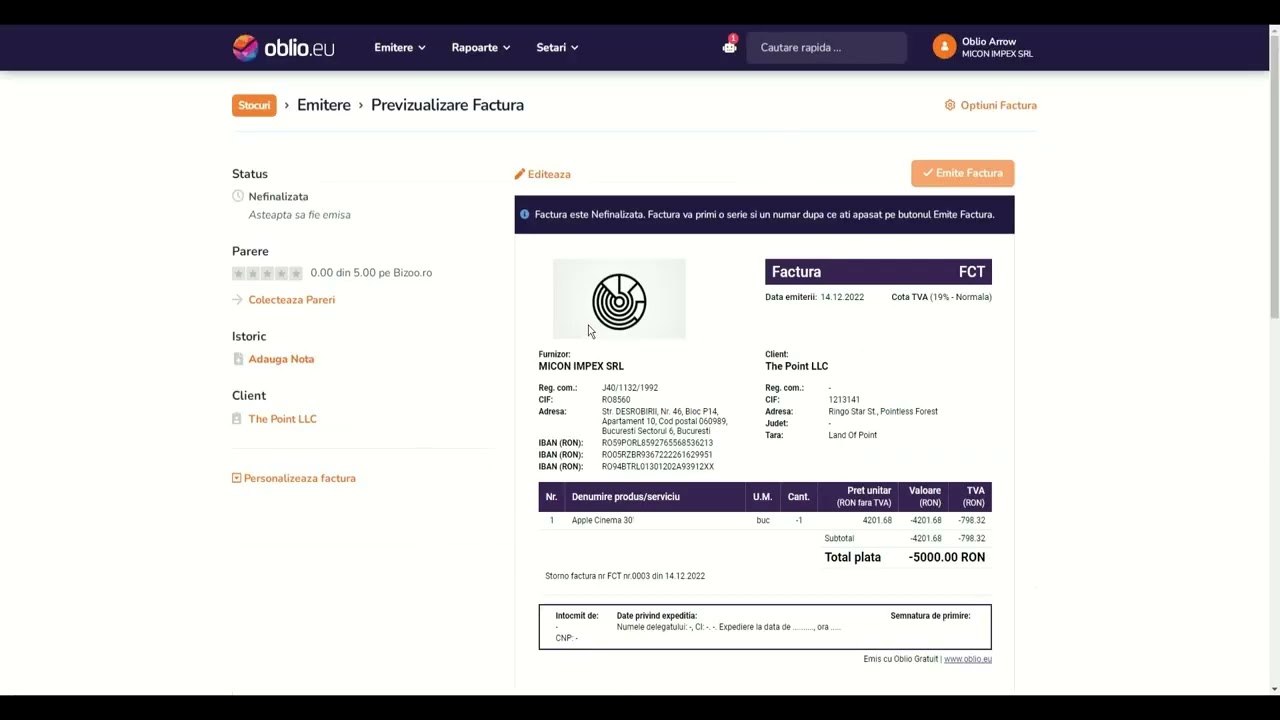Open the oblio.eu logo home link
1280x720 pixels.
(x=283, y=47)
